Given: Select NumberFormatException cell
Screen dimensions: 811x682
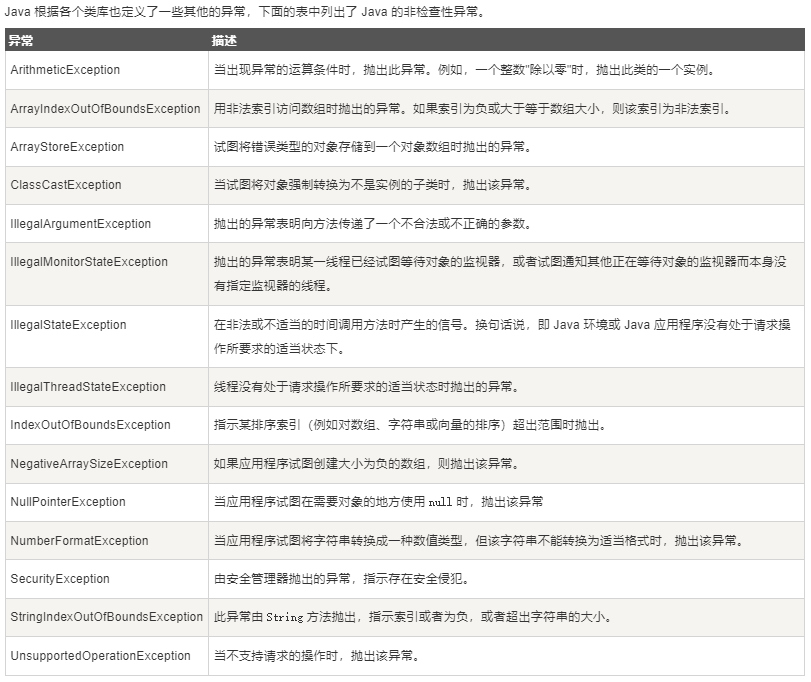Looking at the screenshot, I should 107,541.
